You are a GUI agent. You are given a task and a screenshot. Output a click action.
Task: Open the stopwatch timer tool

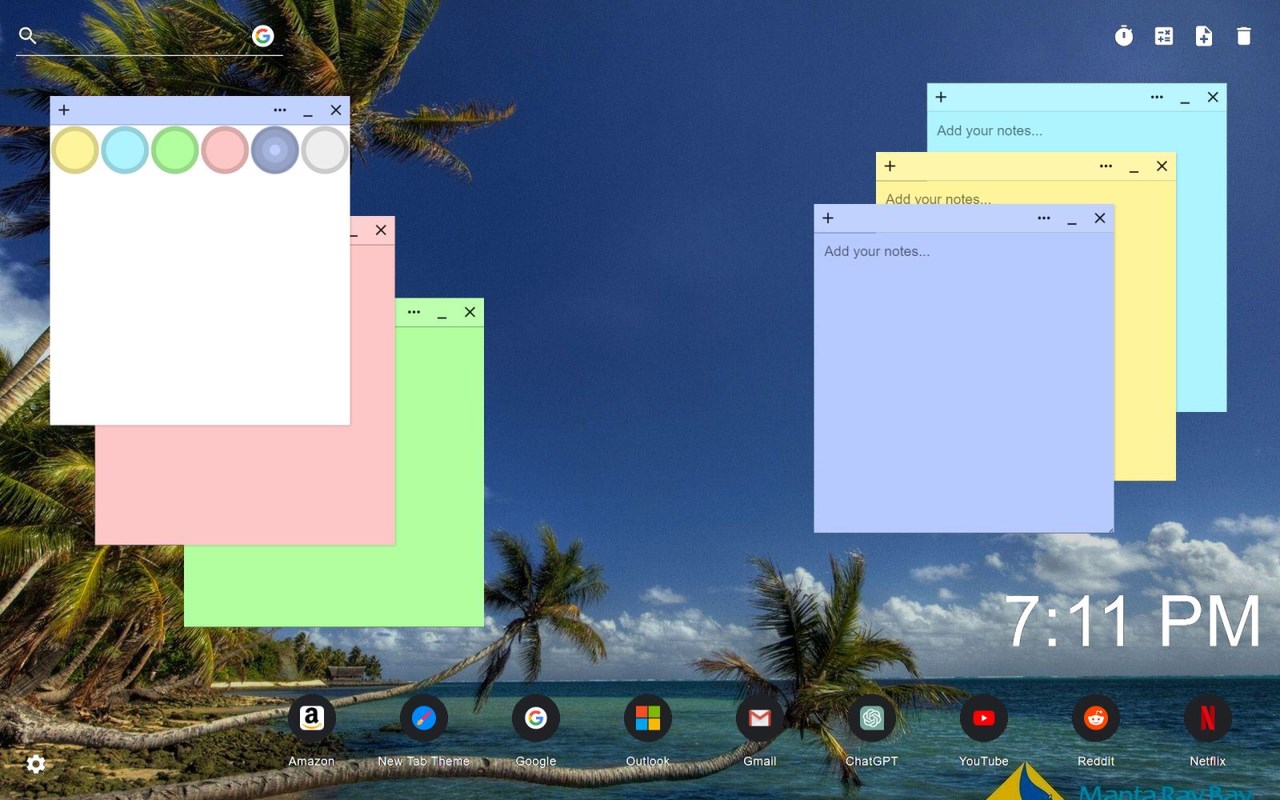click(x=1124, y=36)
